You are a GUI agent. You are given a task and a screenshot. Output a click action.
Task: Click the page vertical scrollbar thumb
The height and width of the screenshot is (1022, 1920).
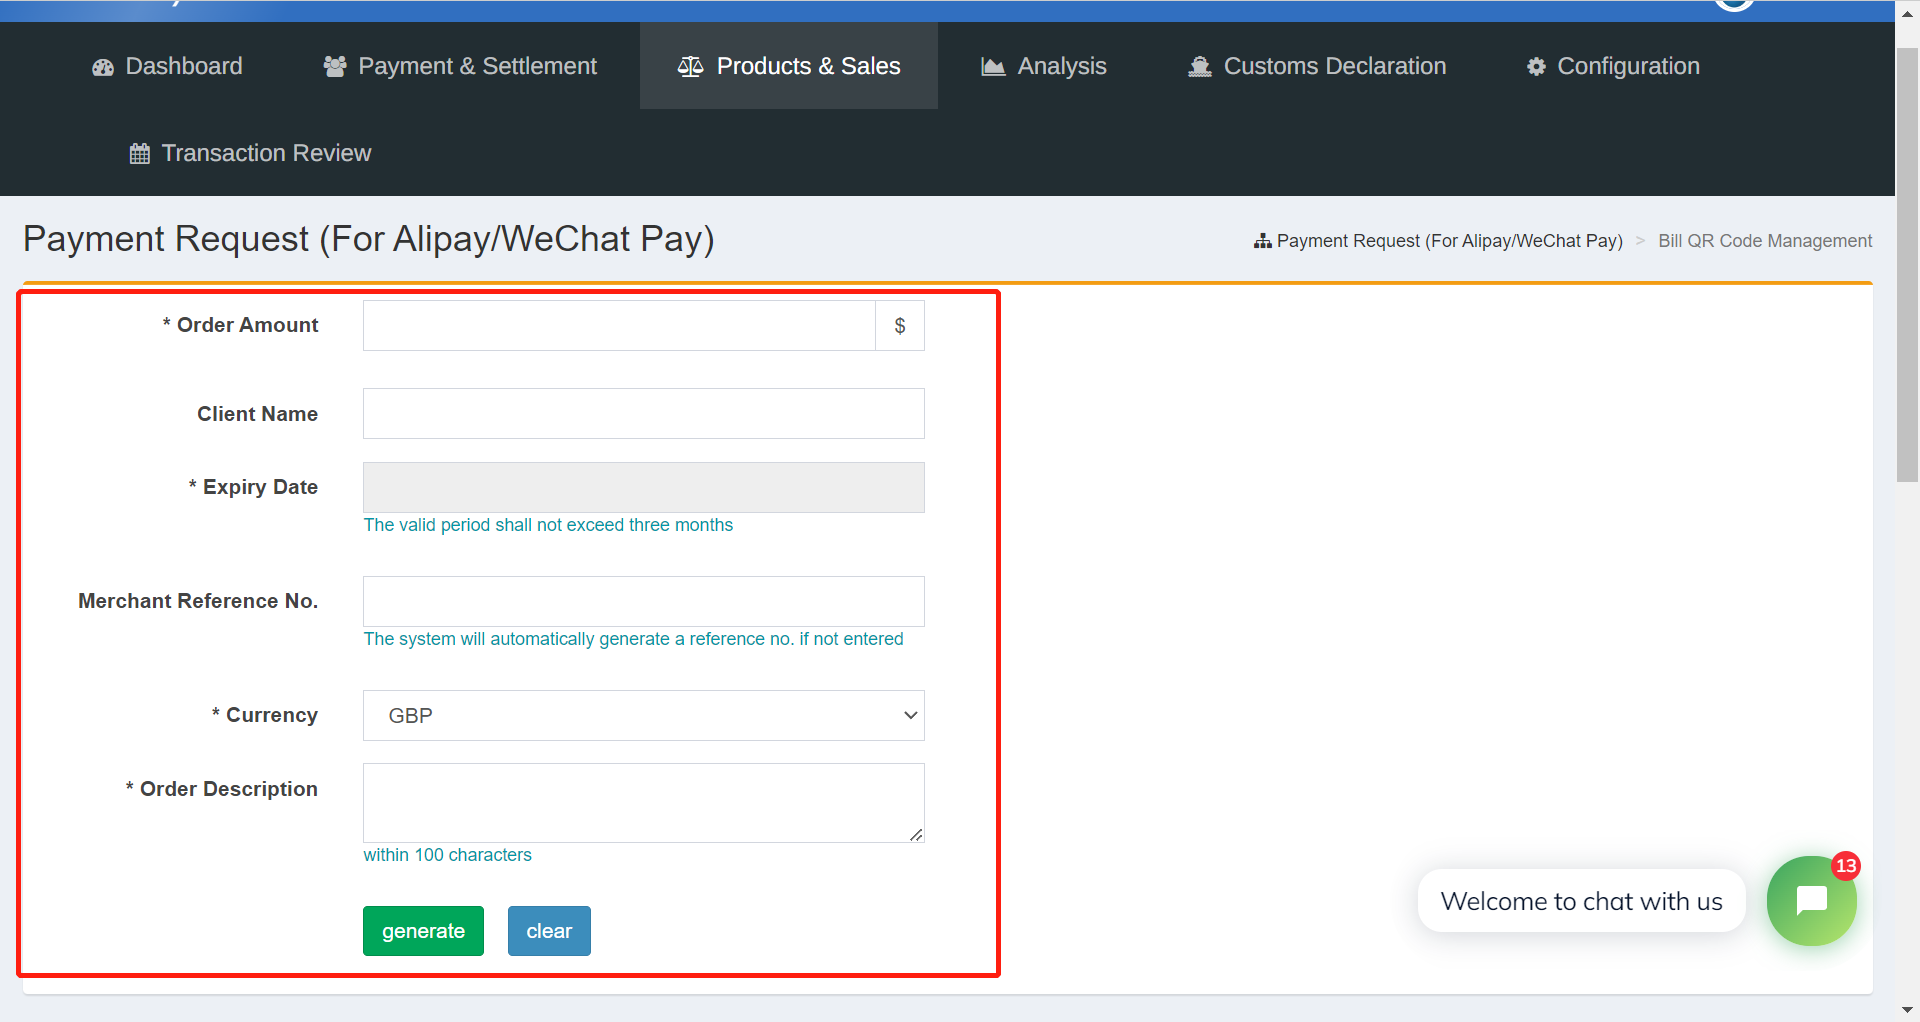pos(1907,265)
